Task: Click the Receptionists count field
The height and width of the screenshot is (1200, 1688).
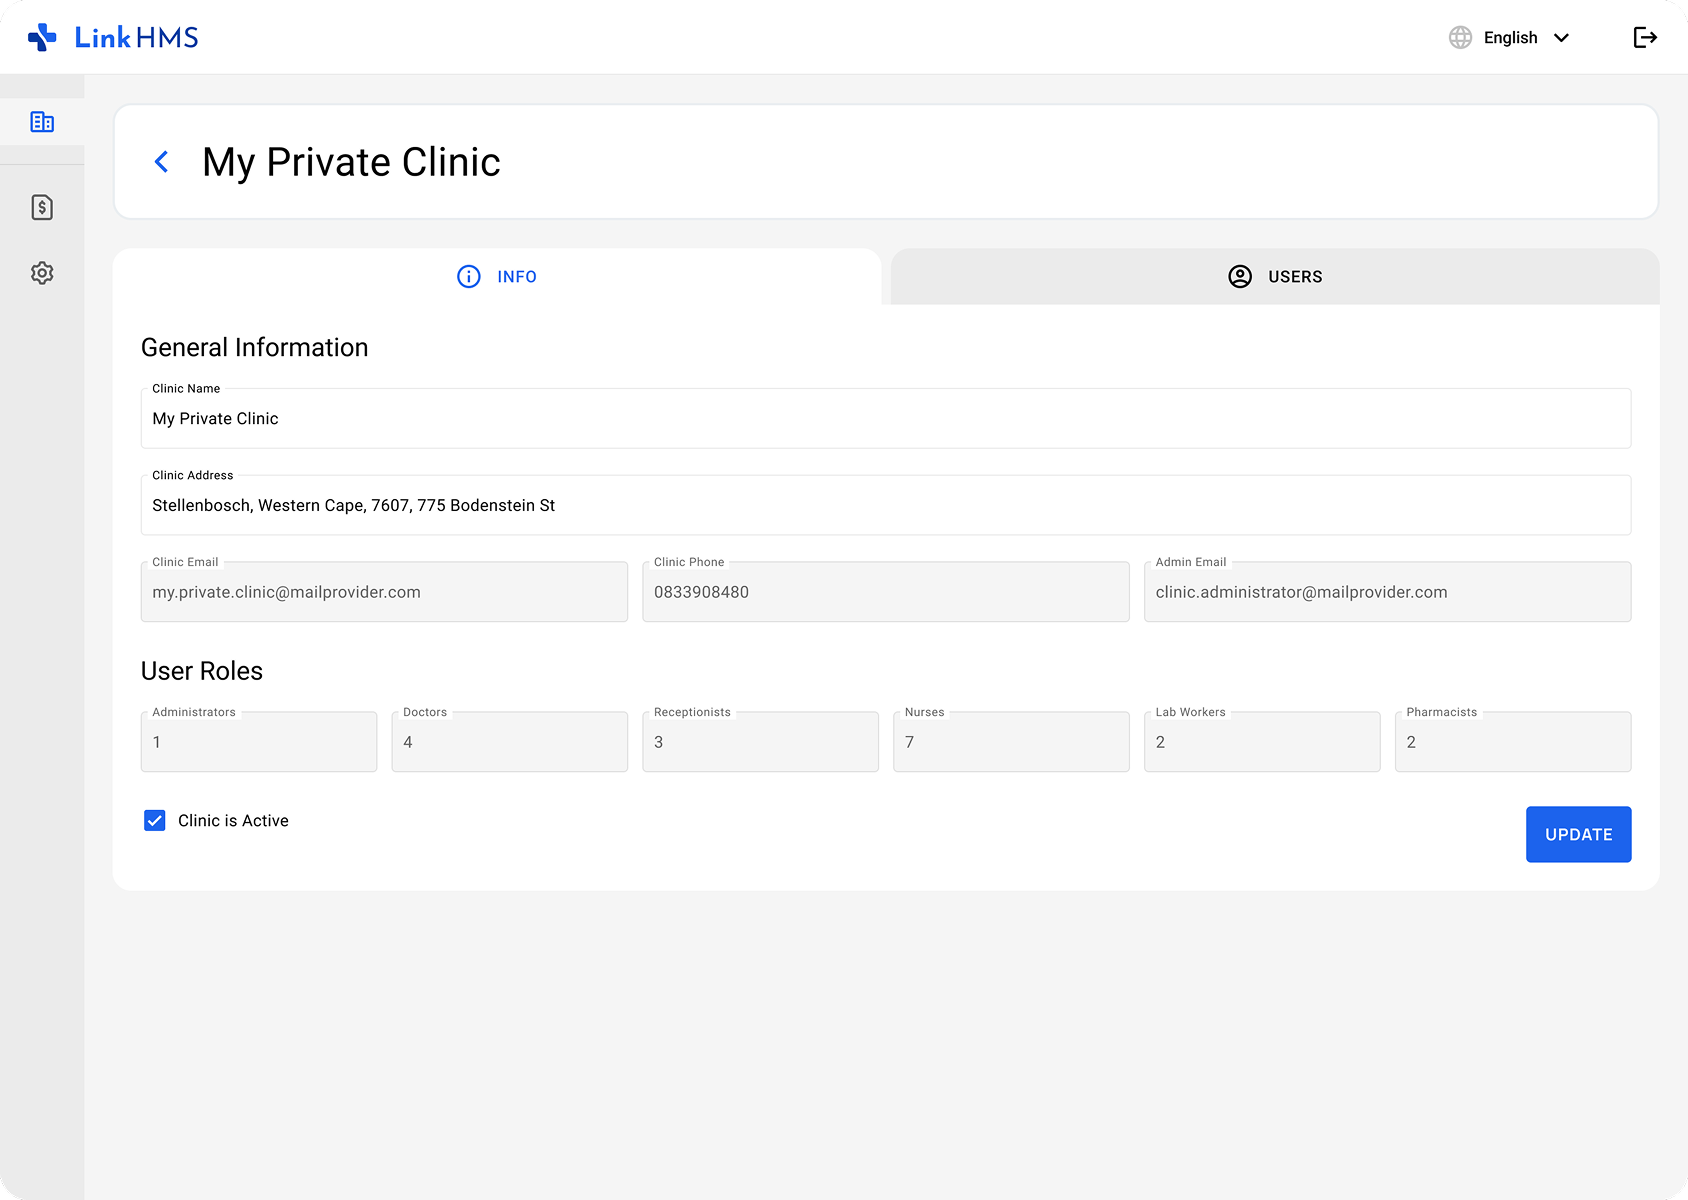Action: click(x=761, y=742)
